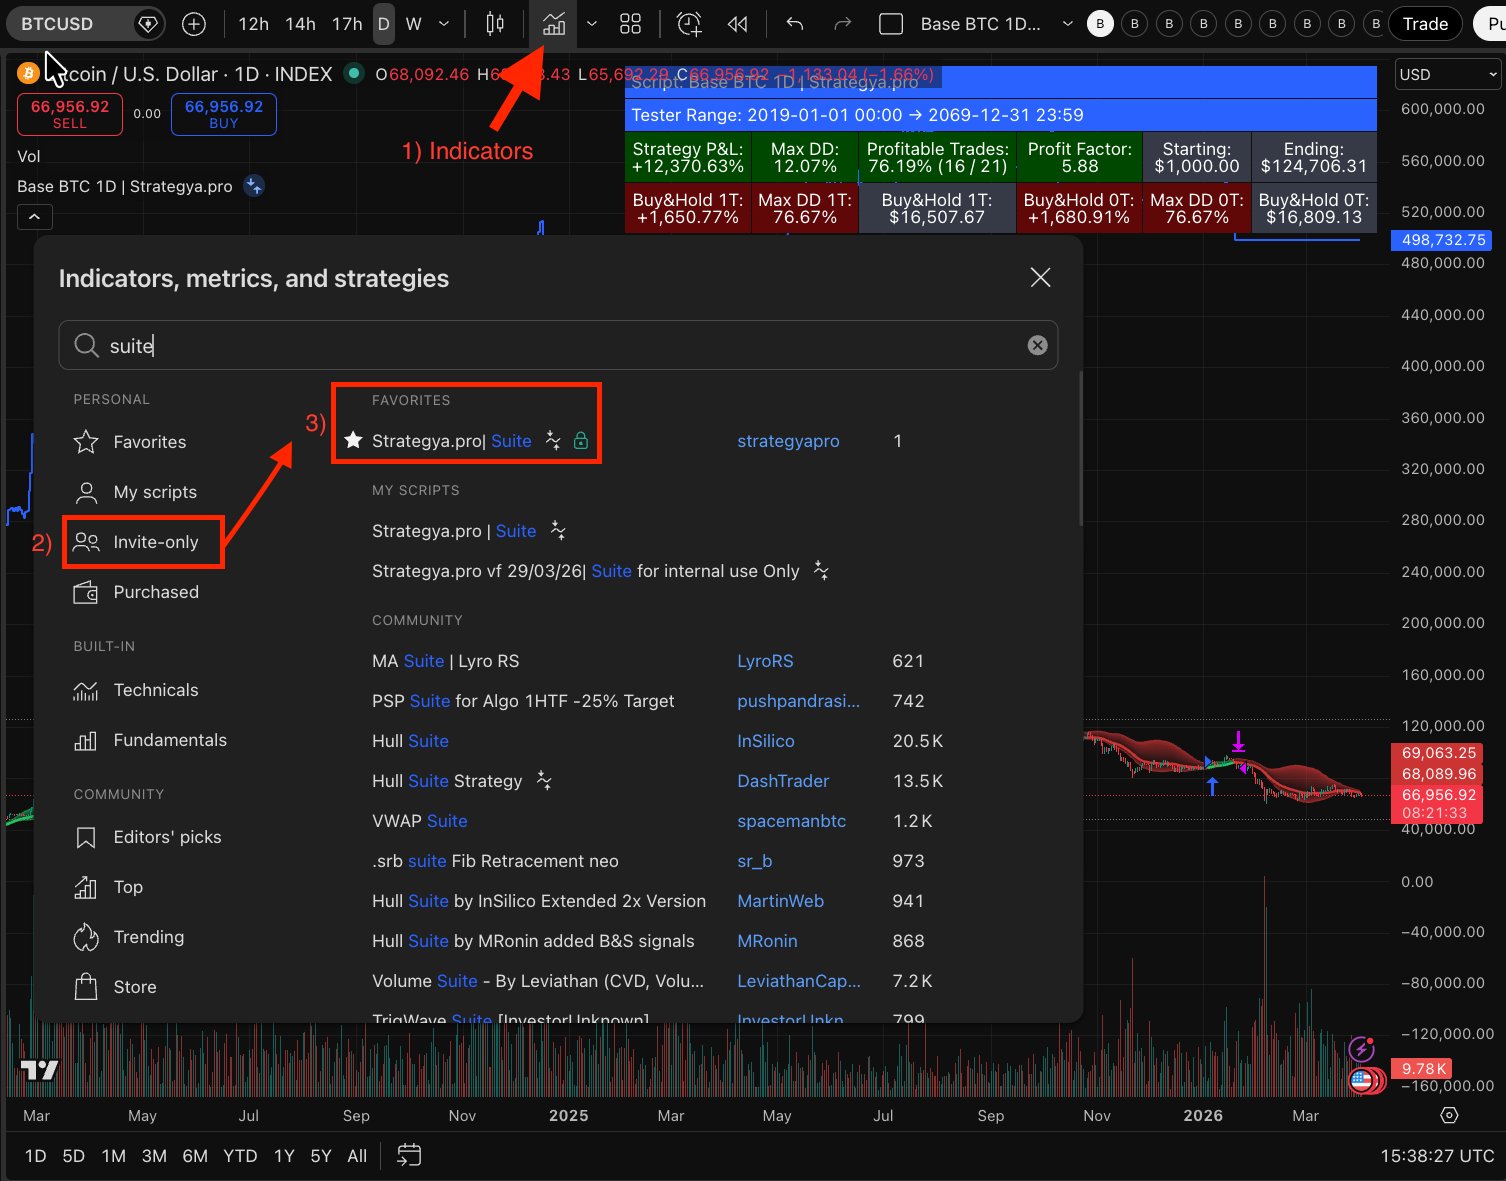Screen dimensions: 1506x1181
Task: Add Hull Suite by InSilico Extended 2x
Action: tap(539, 901)
